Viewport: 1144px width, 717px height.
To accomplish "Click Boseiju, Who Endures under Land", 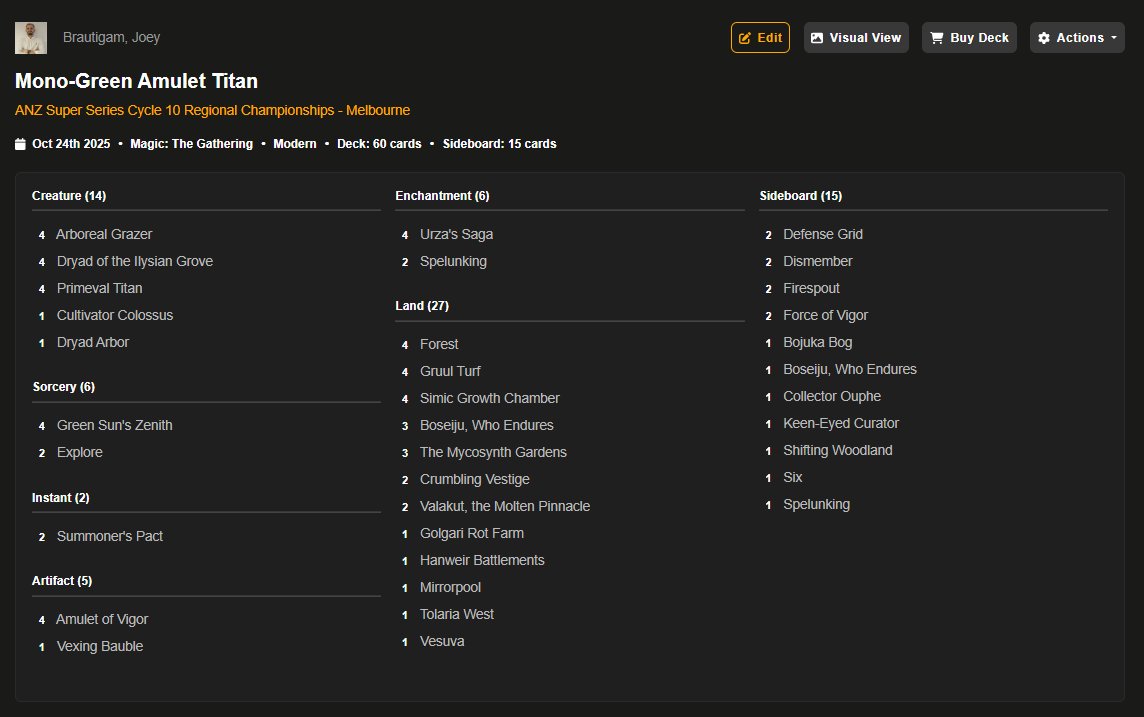I will pyautogui.click(x=487, y=425).
